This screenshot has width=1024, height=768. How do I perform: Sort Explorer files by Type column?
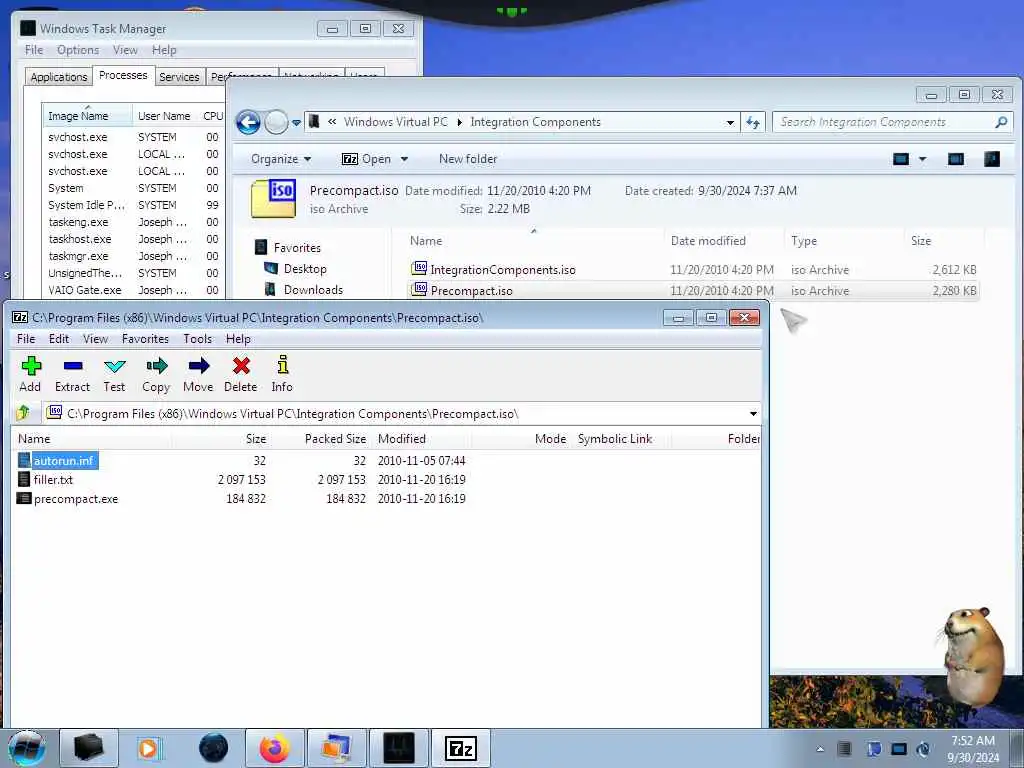tap(804, 241)
